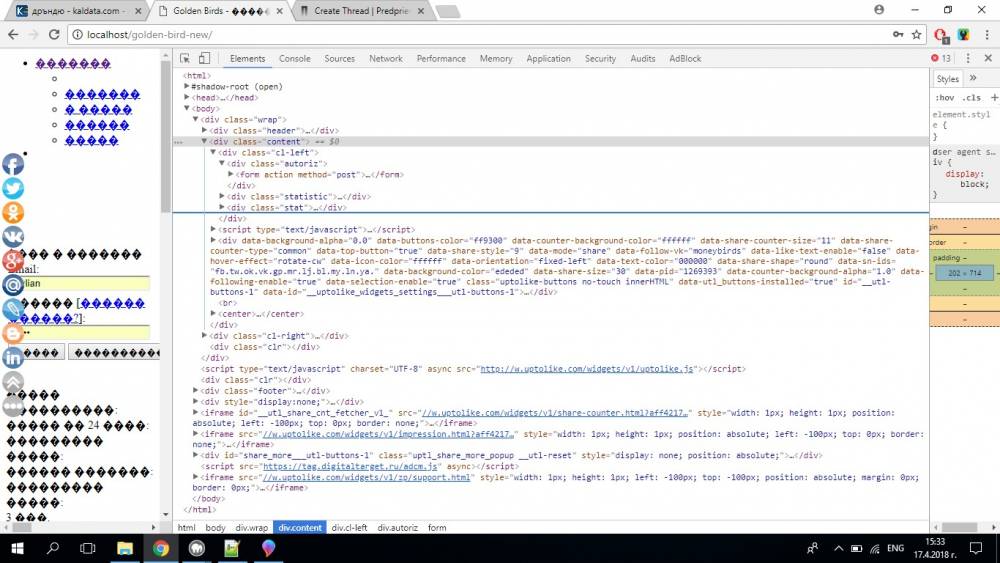
Task: Open the Network tab
Action: tap(386, 58)
